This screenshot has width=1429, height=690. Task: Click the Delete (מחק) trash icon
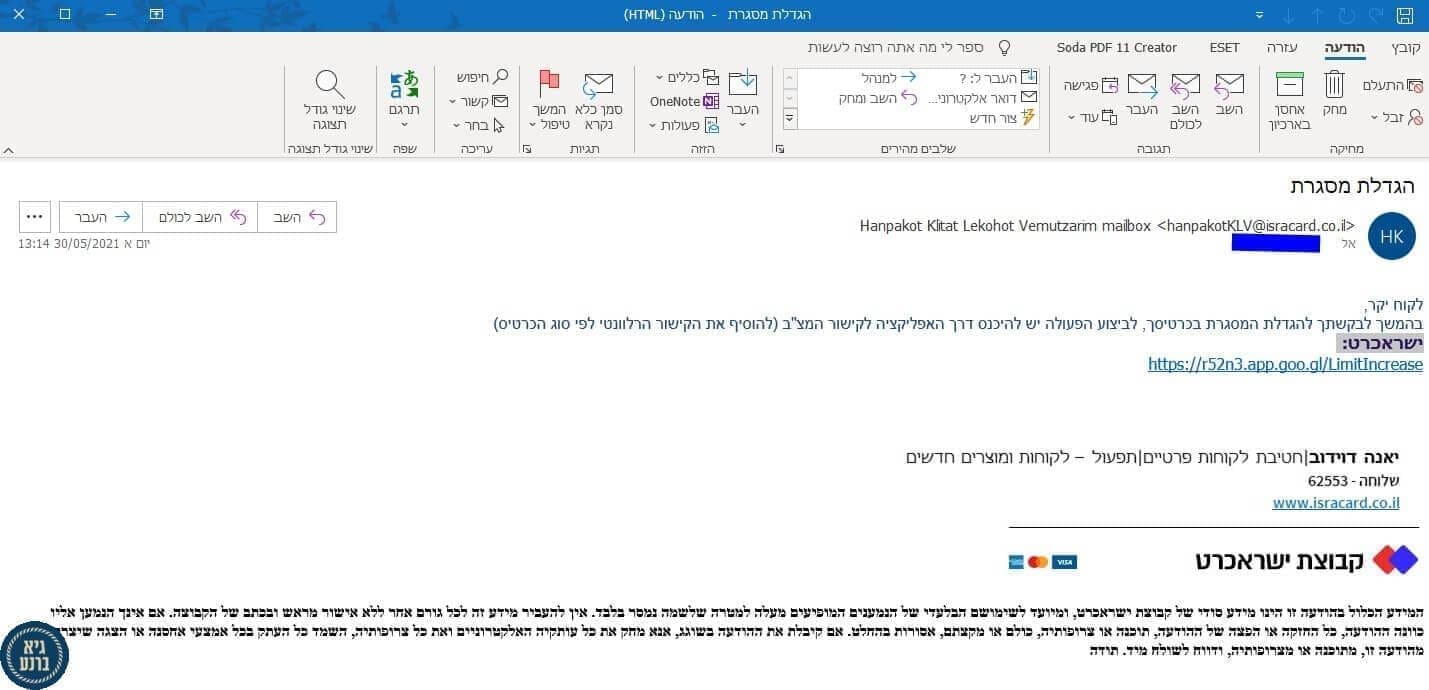(x=1335, y=92)
